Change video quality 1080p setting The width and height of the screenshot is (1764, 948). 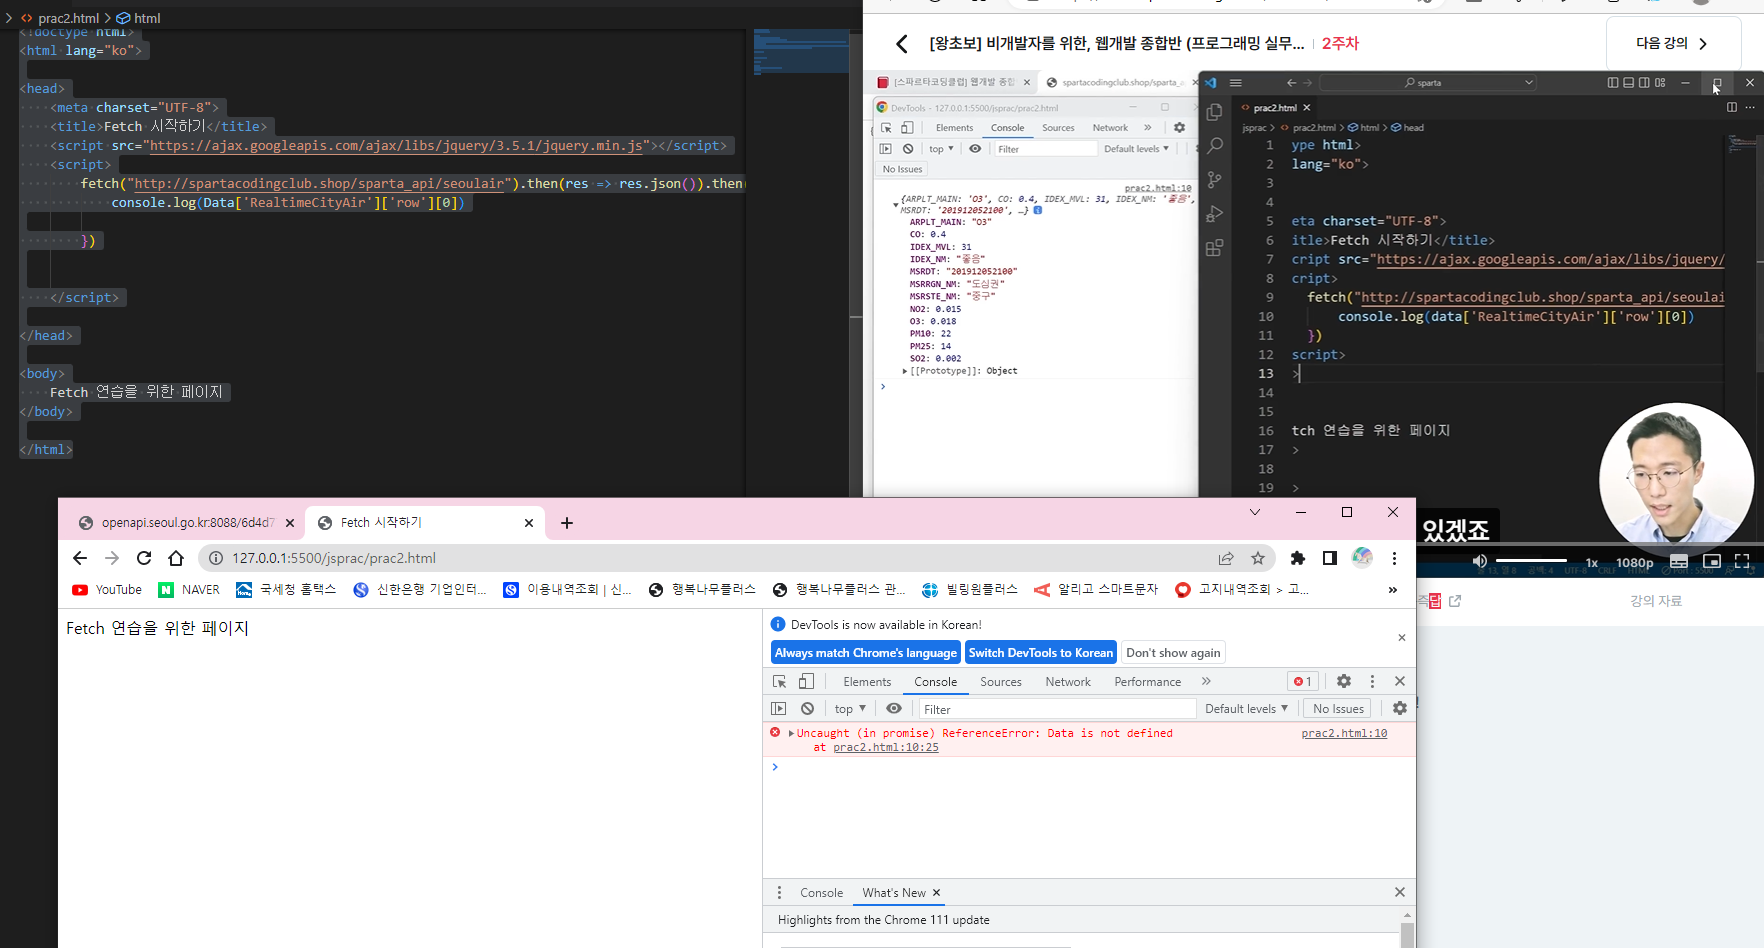click(x=1635, y=562)
